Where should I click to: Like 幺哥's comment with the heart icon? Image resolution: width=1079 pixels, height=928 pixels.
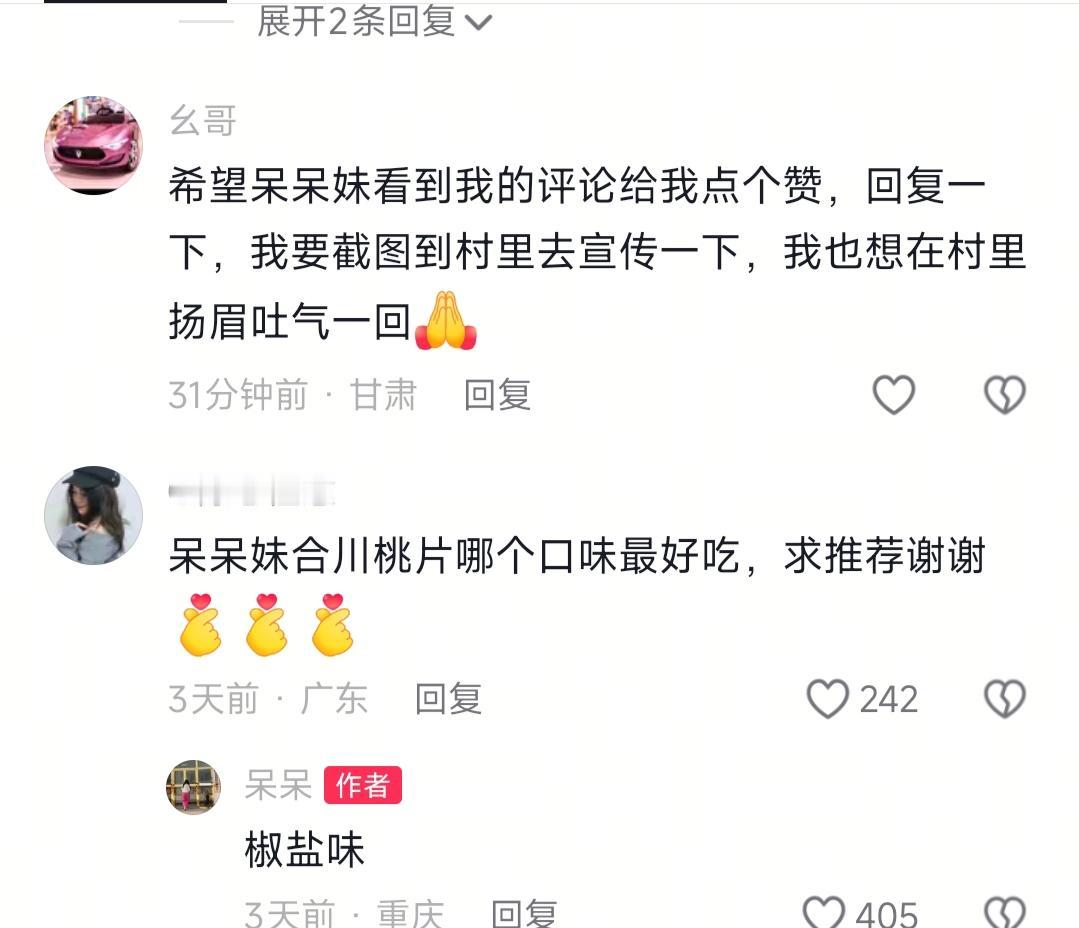pos(893,395)
